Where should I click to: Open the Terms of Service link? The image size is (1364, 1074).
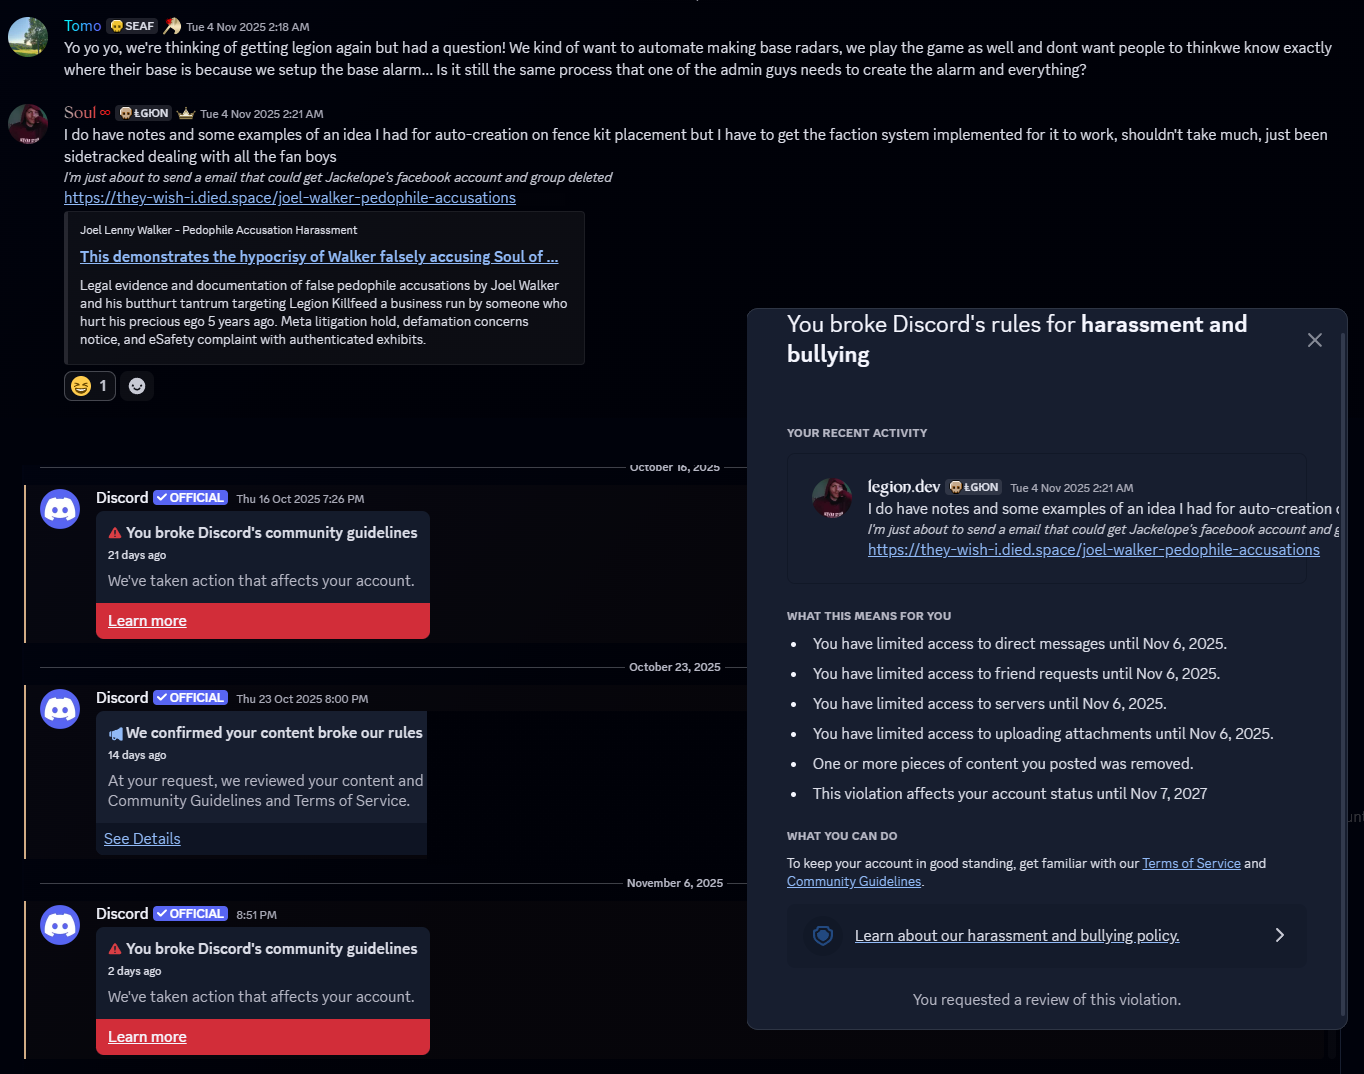[1191, 863]
